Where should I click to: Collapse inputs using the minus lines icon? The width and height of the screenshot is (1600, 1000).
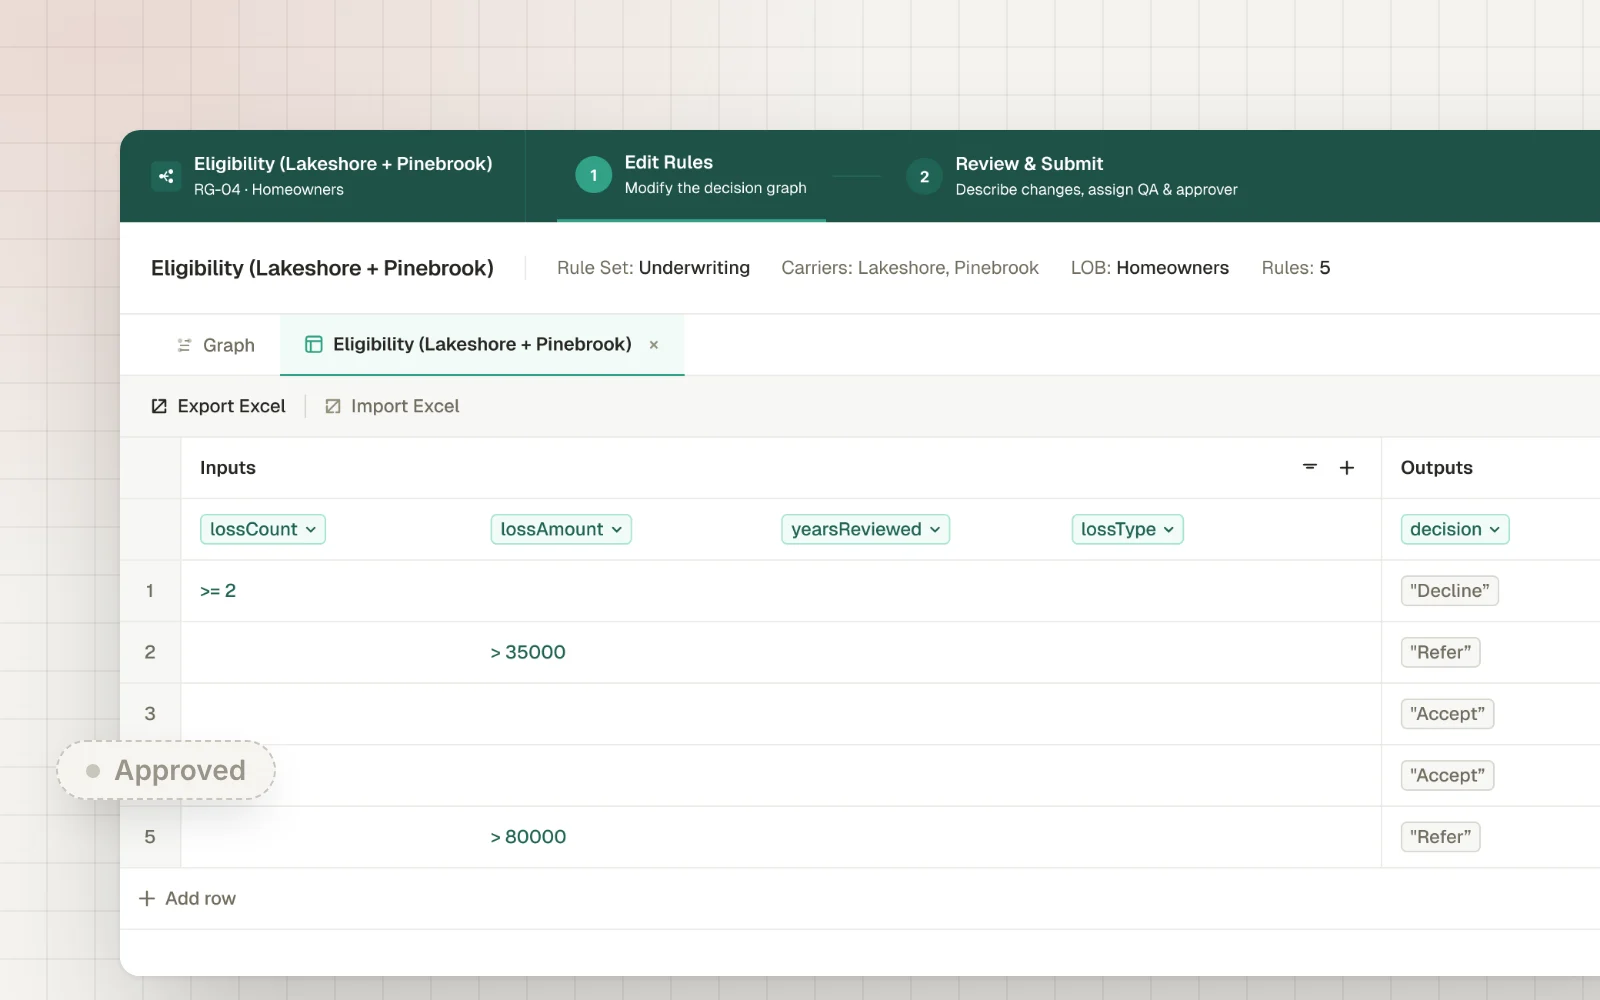[1310, 467]
